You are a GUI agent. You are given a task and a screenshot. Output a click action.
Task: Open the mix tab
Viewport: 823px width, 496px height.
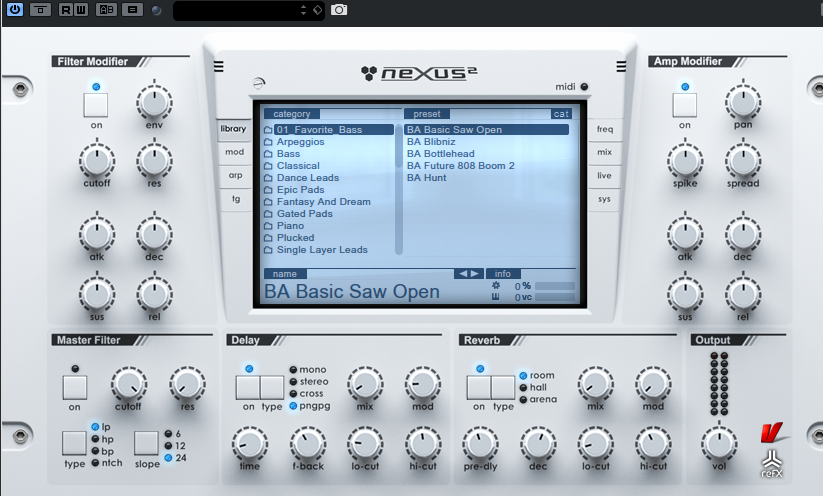click(x=605, y=152)
